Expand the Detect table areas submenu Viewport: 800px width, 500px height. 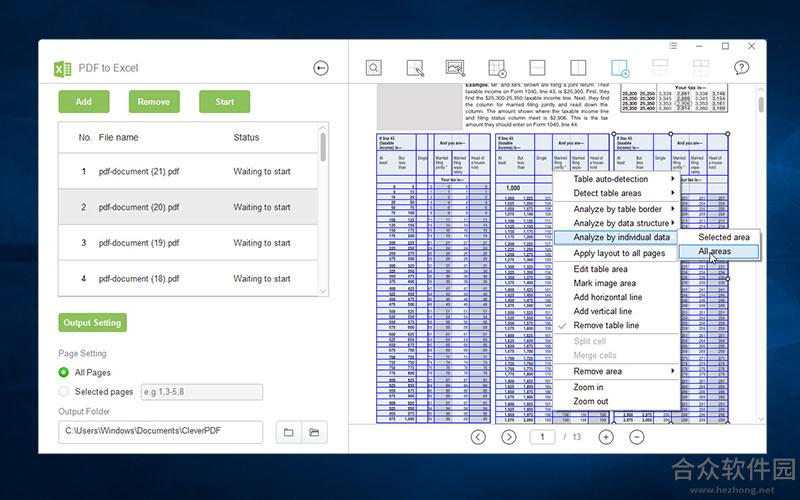pyautogui.click(x=616, y=193)
